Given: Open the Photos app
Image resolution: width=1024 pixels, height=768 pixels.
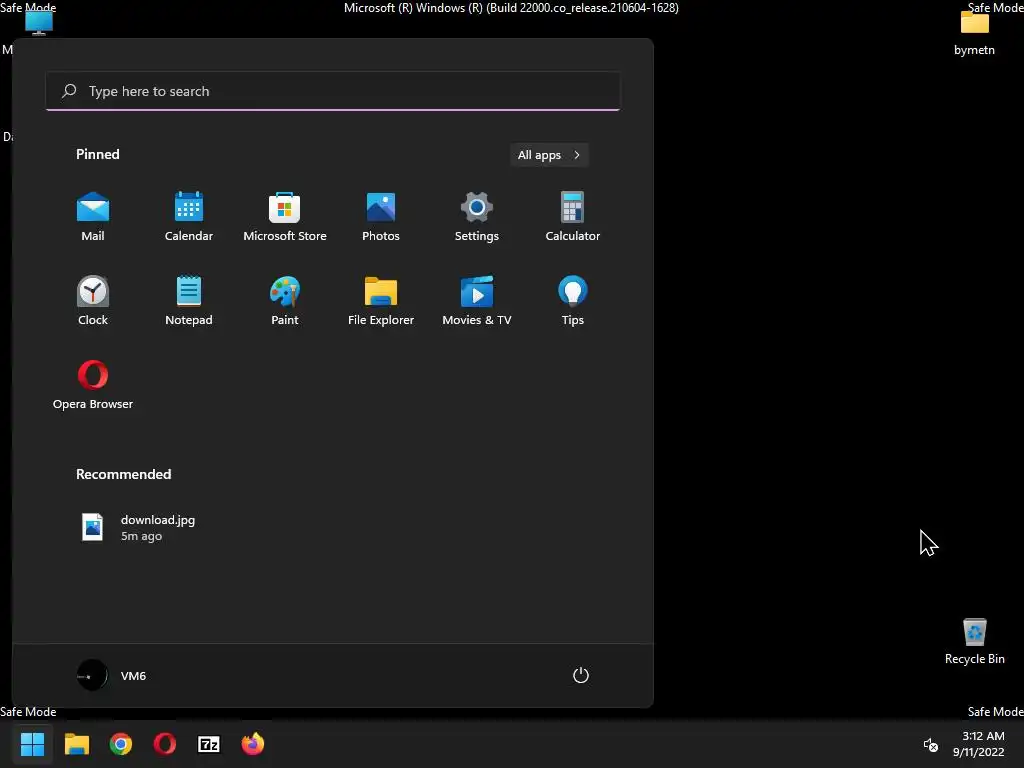Looking at the screenshot, I should point(381,217).
